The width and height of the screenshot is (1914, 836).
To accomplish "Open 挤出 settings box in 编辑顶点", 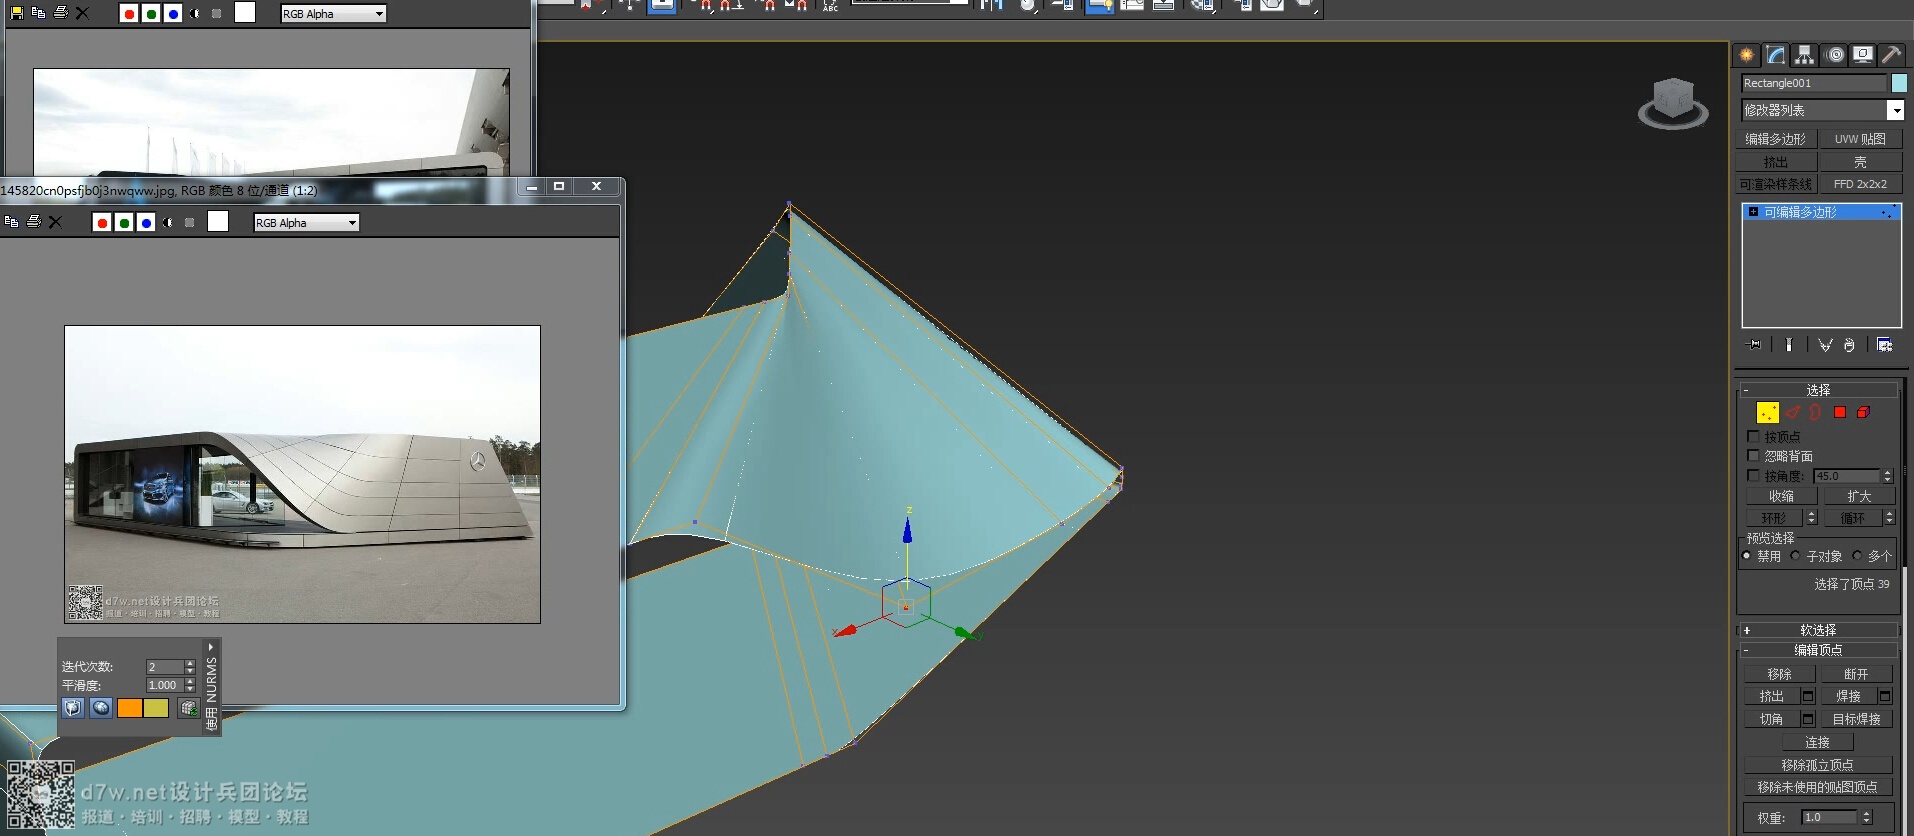I will (x=1808, y=696).
